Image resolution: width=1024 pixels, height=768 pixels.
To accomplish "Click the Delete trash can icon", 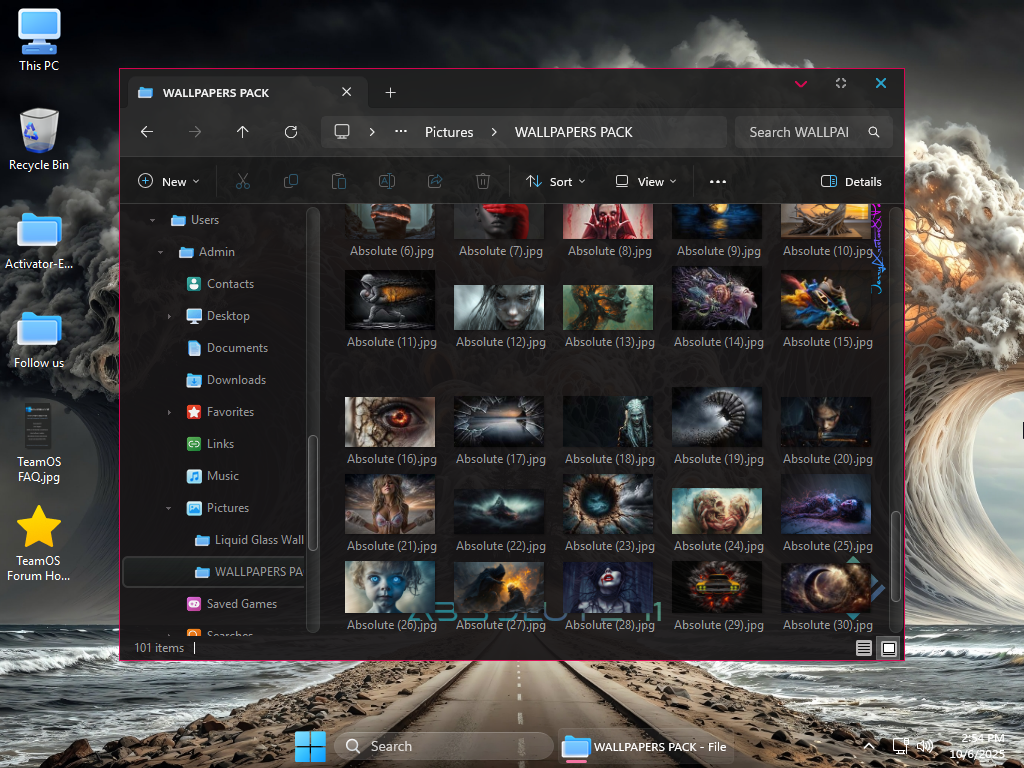I will [x=483, y=181].
